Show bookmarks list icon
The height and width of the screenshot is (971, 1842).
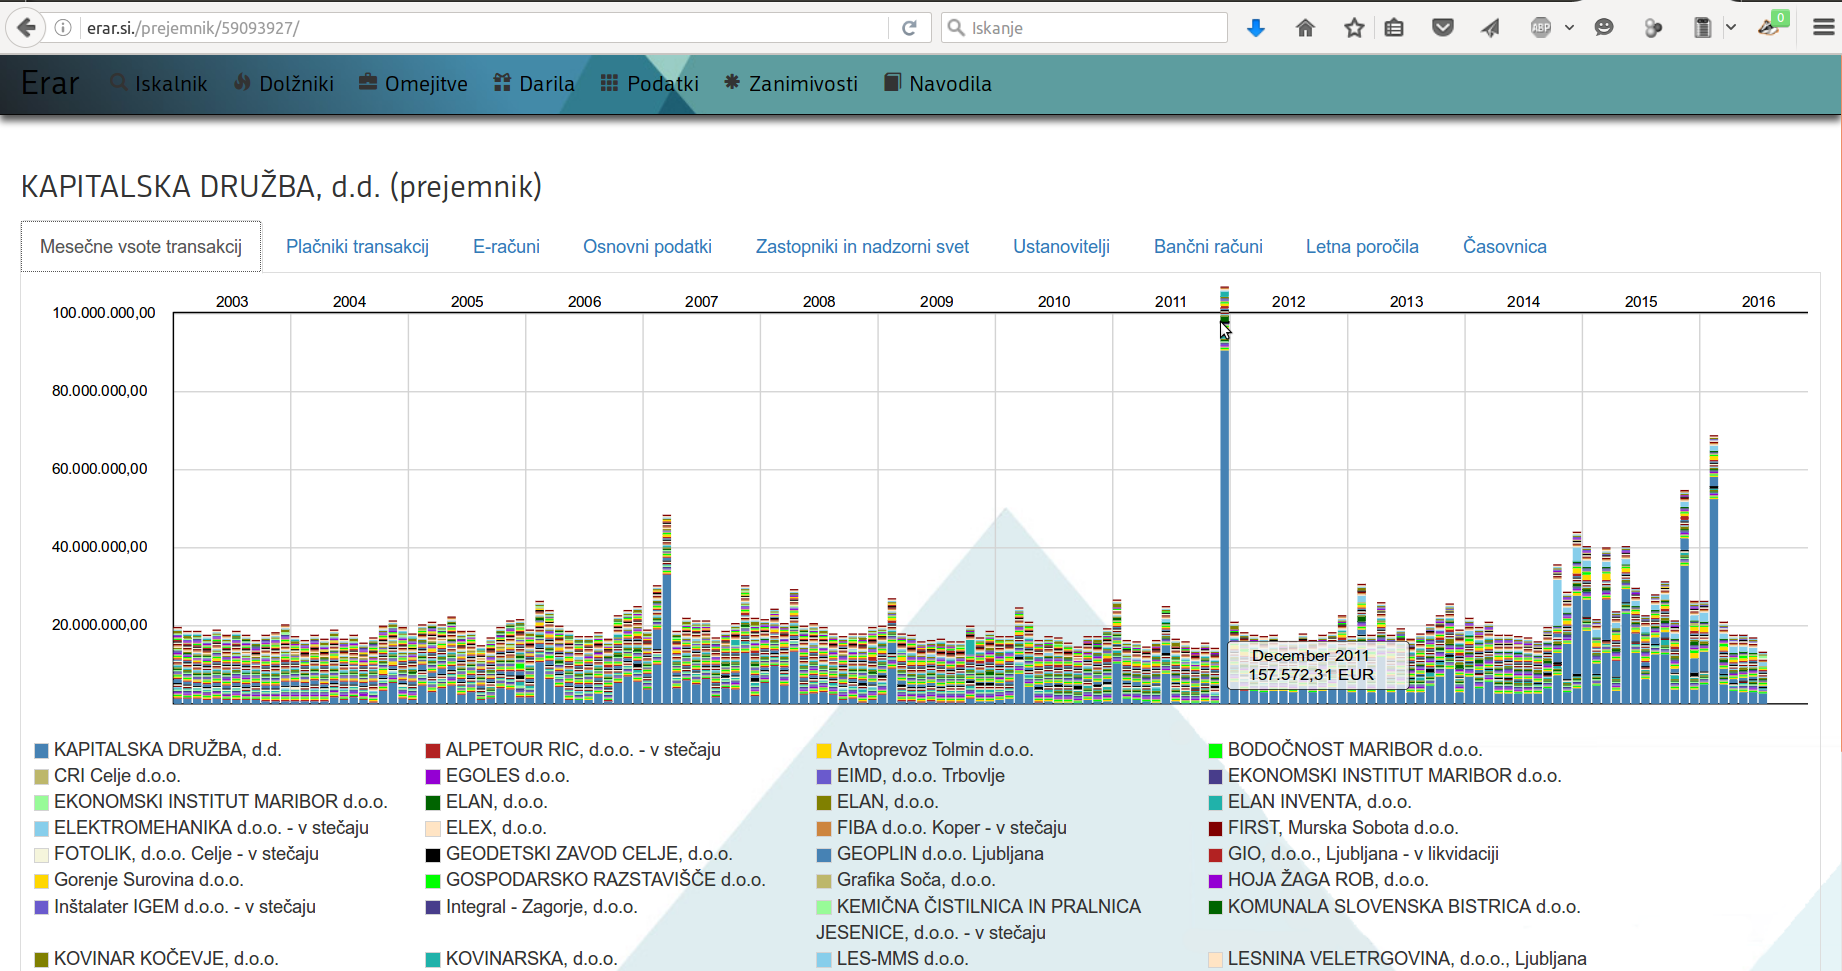click(1394, 28)
